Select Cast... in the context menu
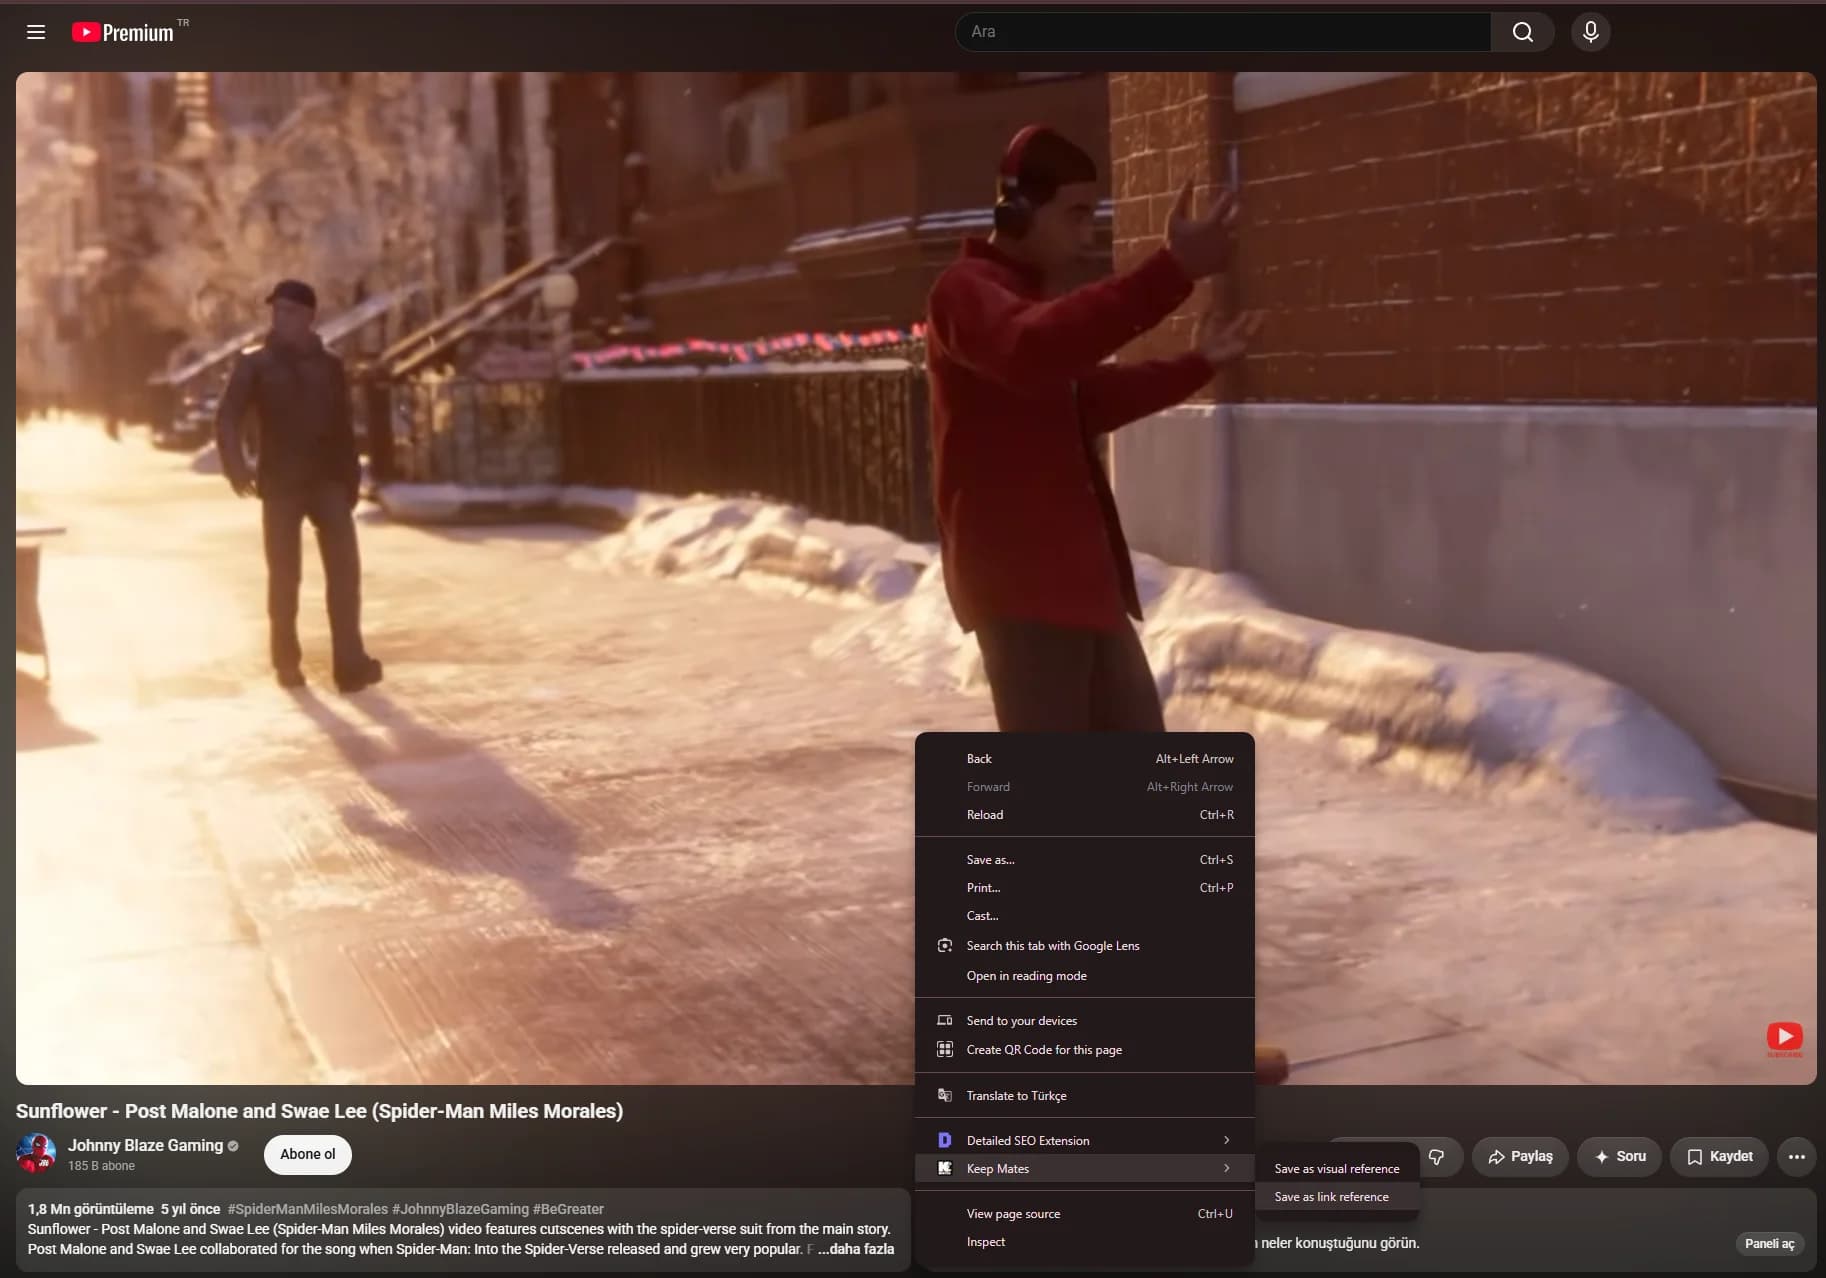Screen dimensions: 1826x1278 tap(1085, 916)
